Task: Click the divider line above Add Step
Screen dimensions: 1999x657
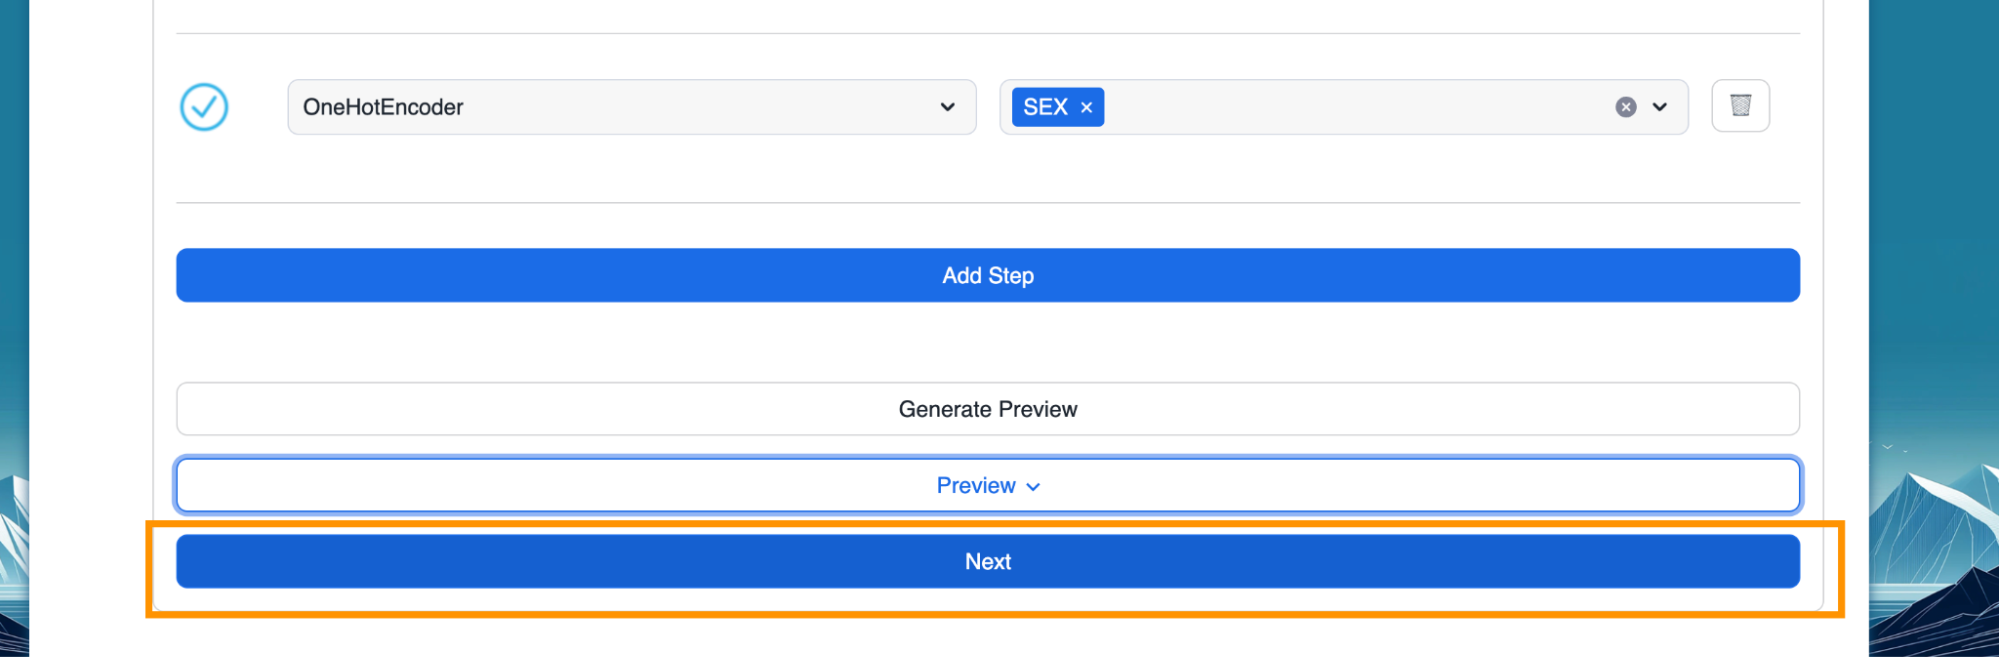Action: (x=987, y=203)
